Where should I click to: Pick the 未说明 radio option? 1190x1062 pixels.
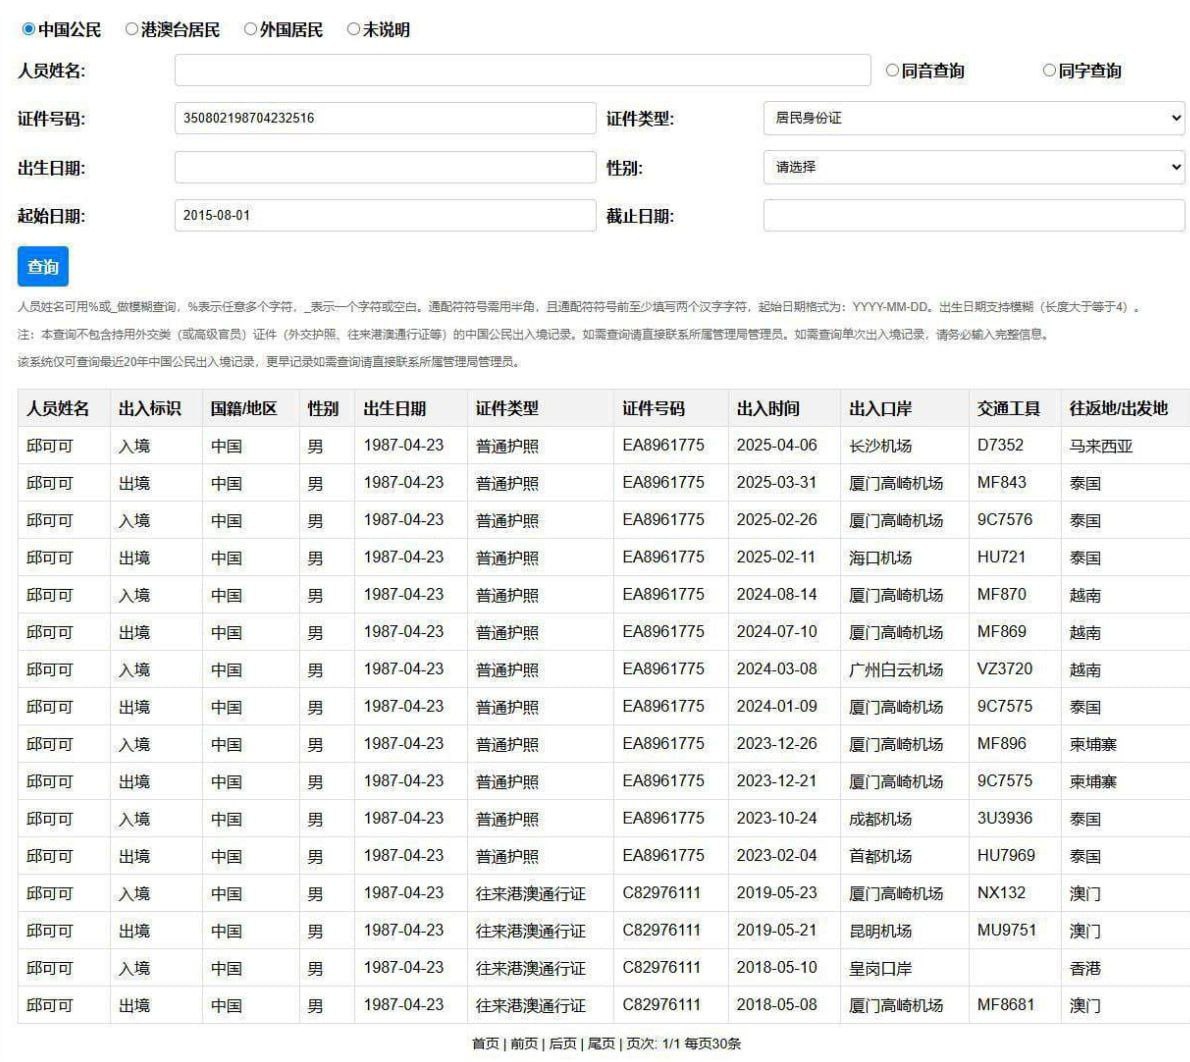[353, 30]
